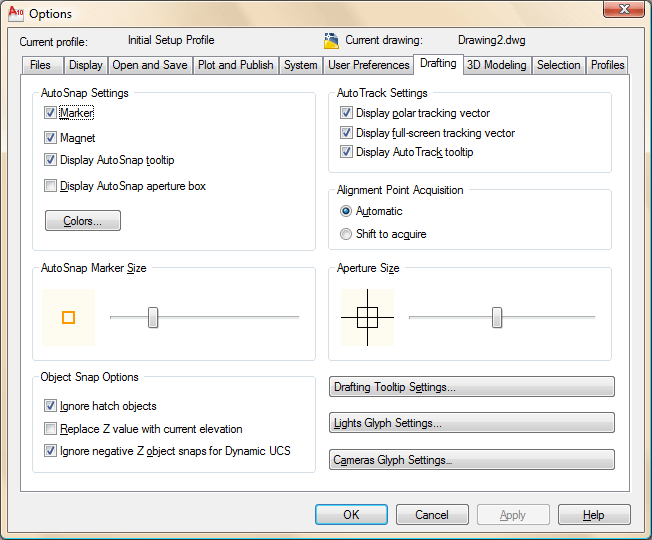
Task: Enable Replace Z value with current elevation
Action: (50, 429)
